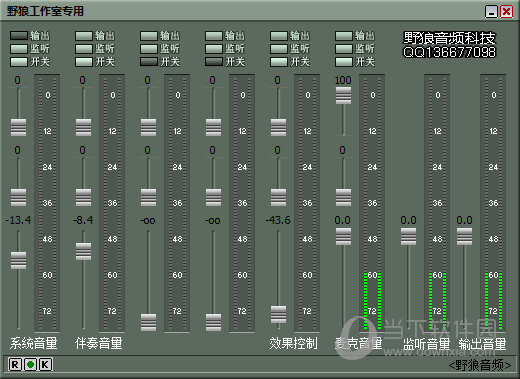
Task: Toggle 输出 for the 效果控制 channel
Action: (x=279, y=36)
